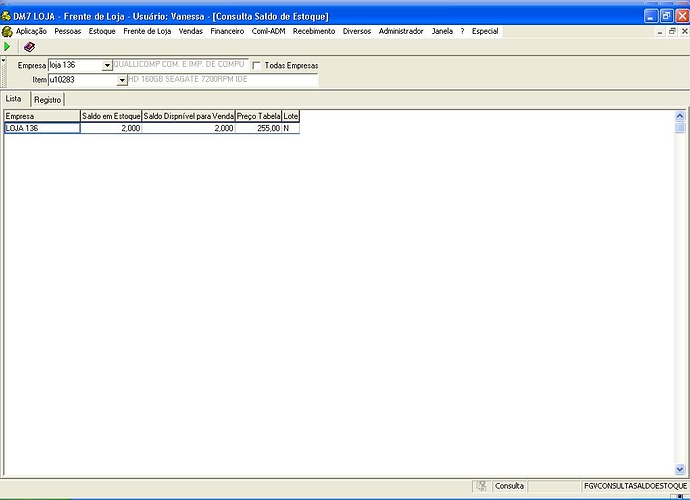Click the toolbar options arrow left of Empresa
Screen dimensions: 690x500
4,59
